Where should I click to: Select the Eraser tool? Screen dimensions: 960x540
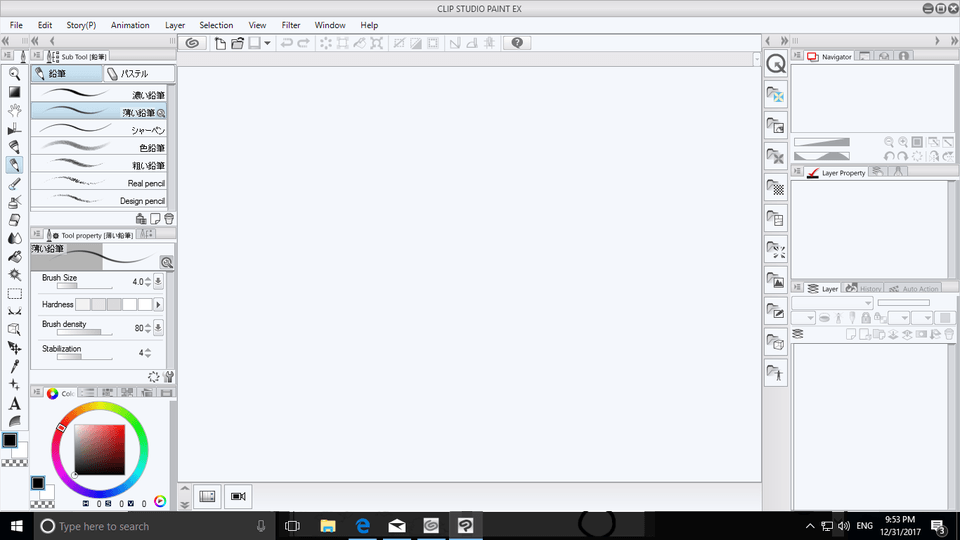pyautogui.click(x=15, y=220)
